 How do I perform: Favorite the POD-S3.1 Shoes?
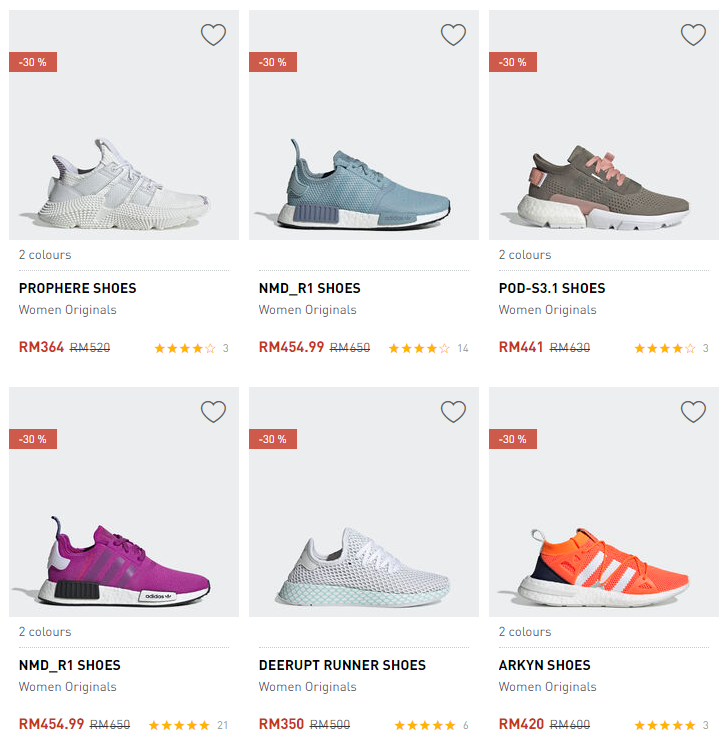693,35
